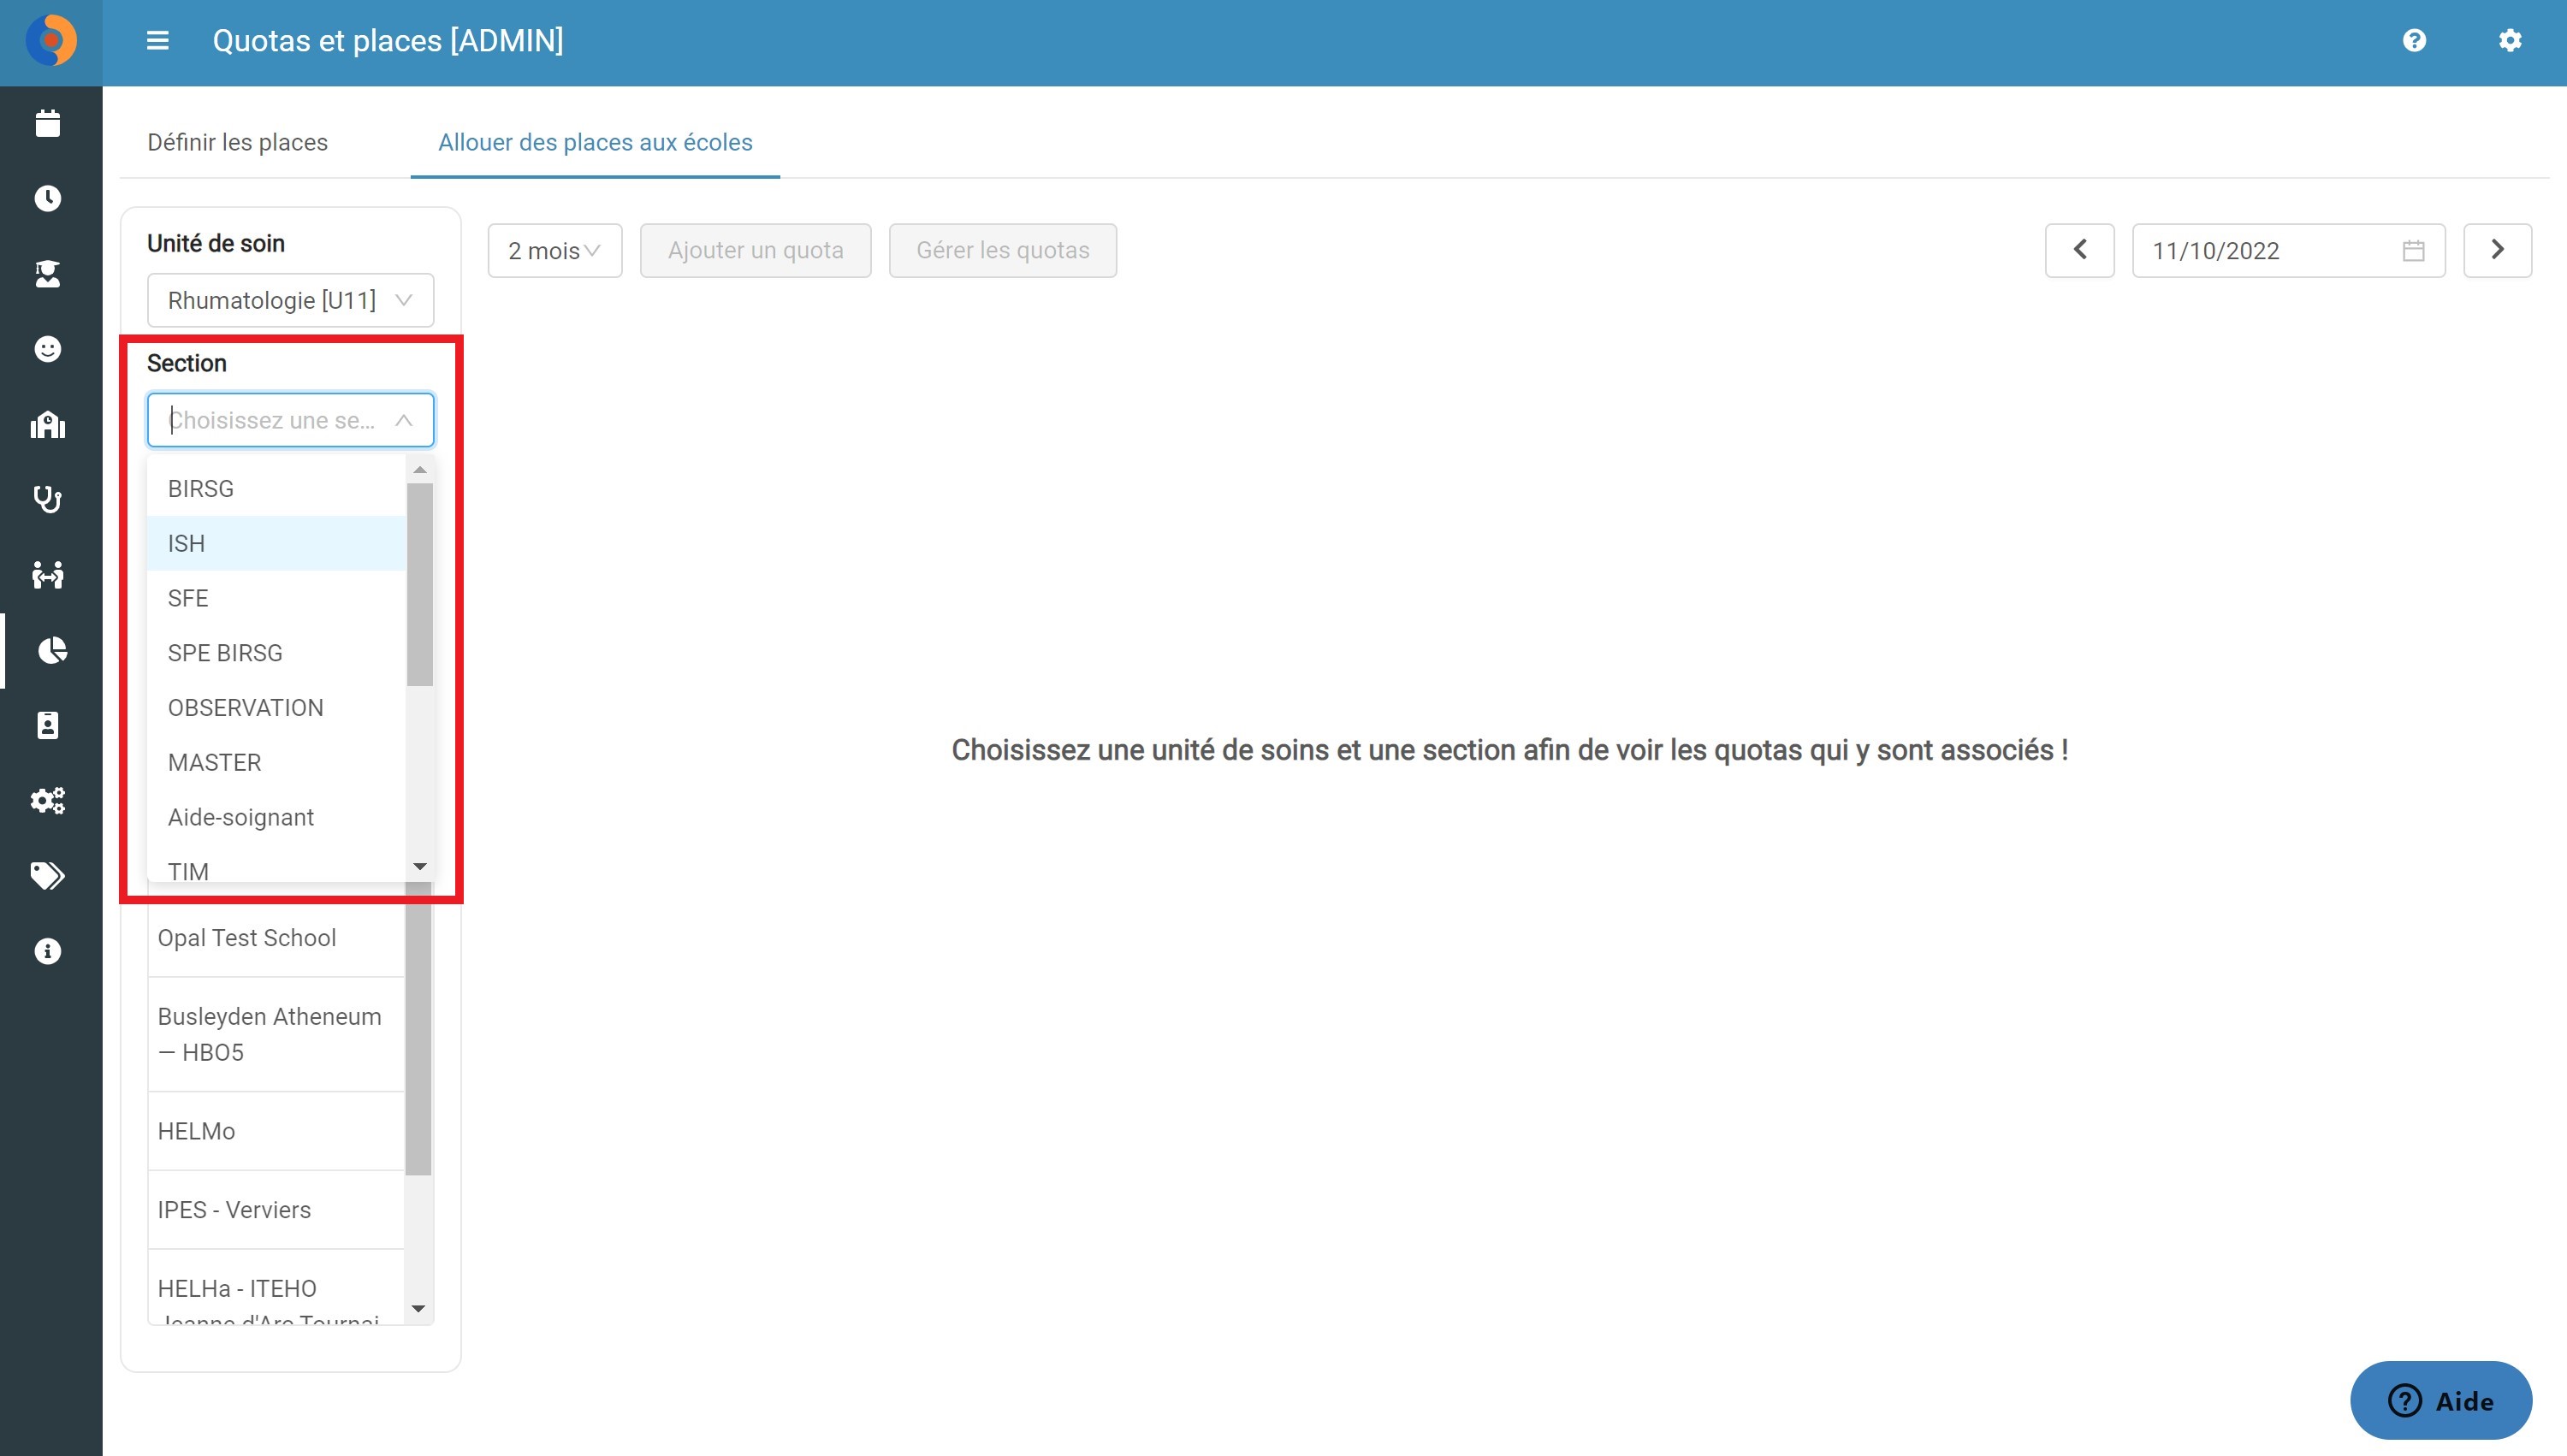Click section dropdown scrollbar down arrow
The image size is (2567, 1456).
(x=420, y=867)
